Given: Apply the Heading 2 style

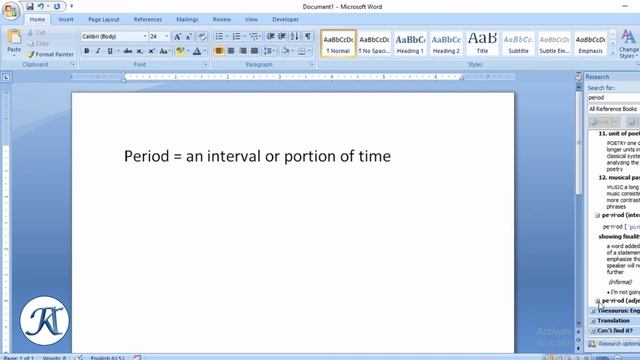Looking at the screenshot, I should pos(446,43).
